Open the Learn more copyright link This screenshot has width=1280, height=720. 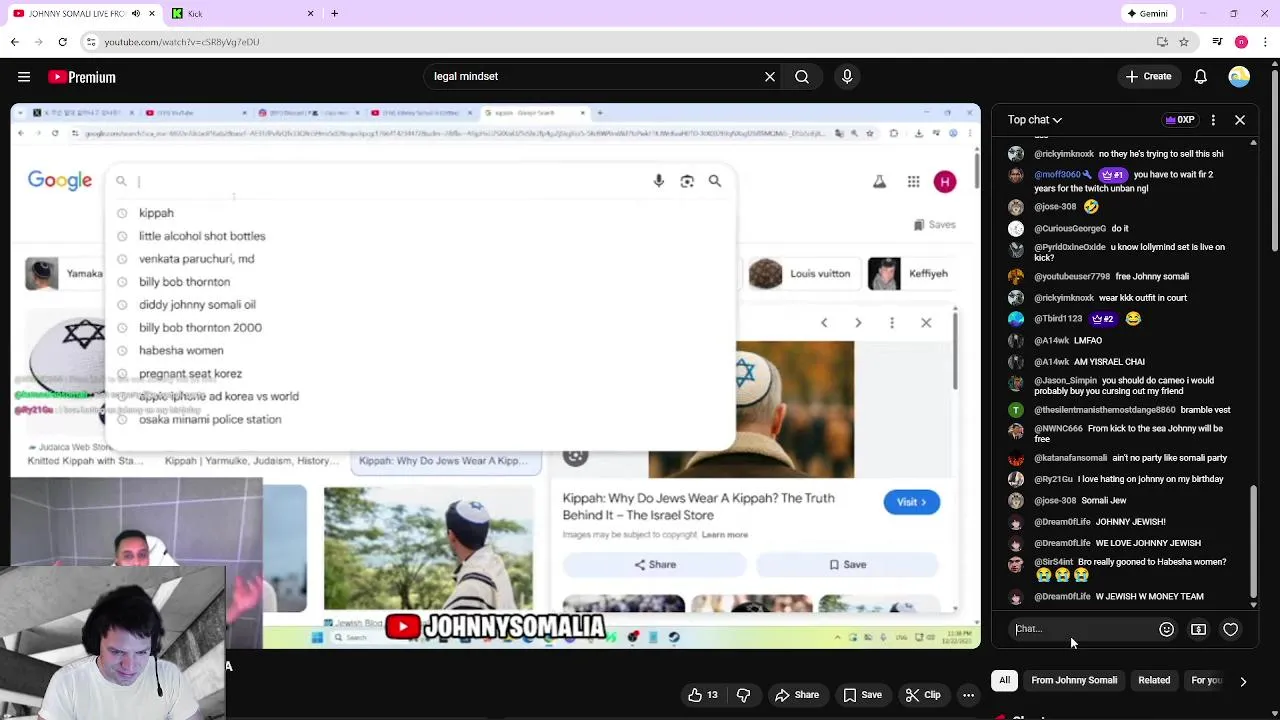(x=725, y=535)
